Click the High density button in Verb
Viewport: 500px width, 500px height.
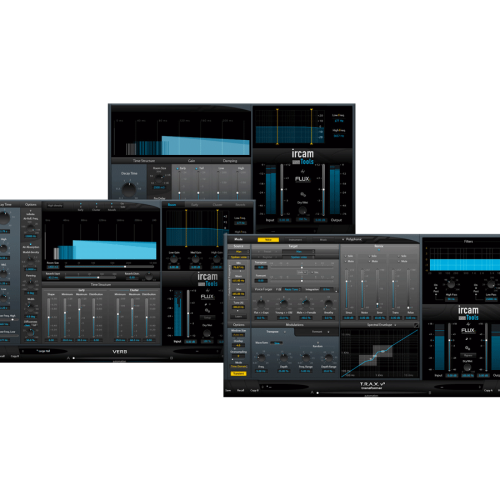point(55,206)
